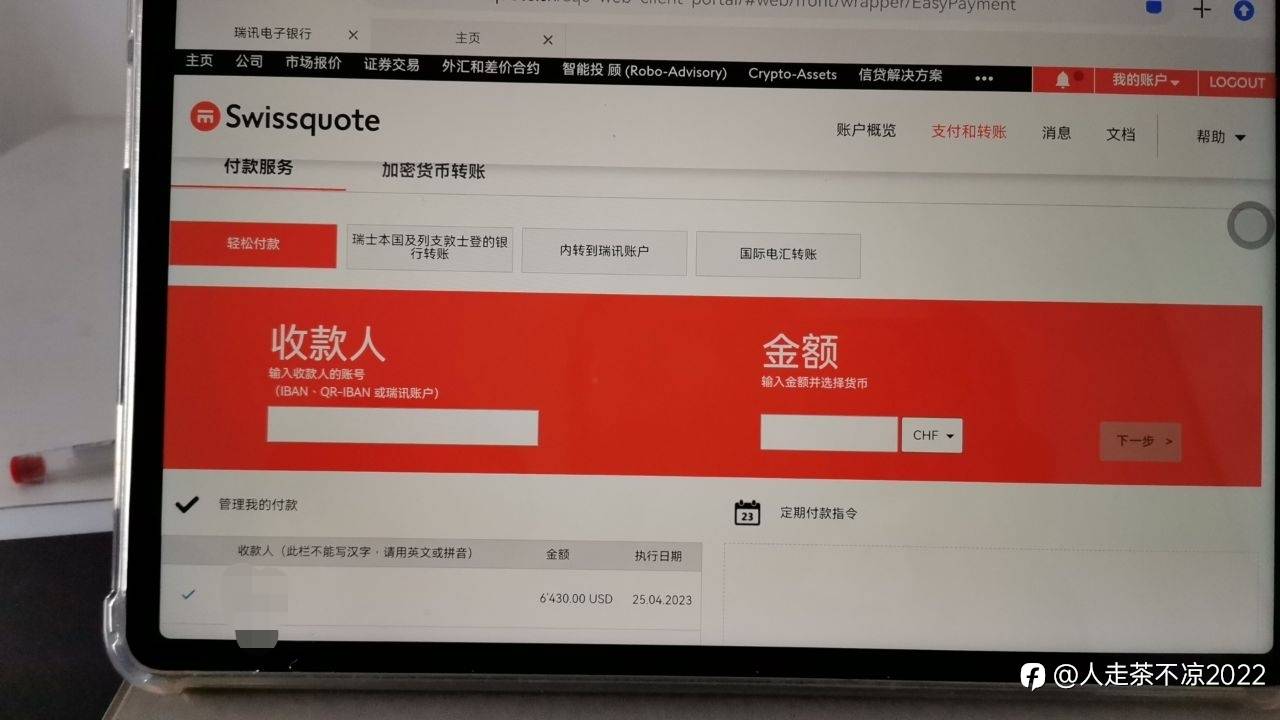Click the 金额 column header in payments table

[557, 554]
